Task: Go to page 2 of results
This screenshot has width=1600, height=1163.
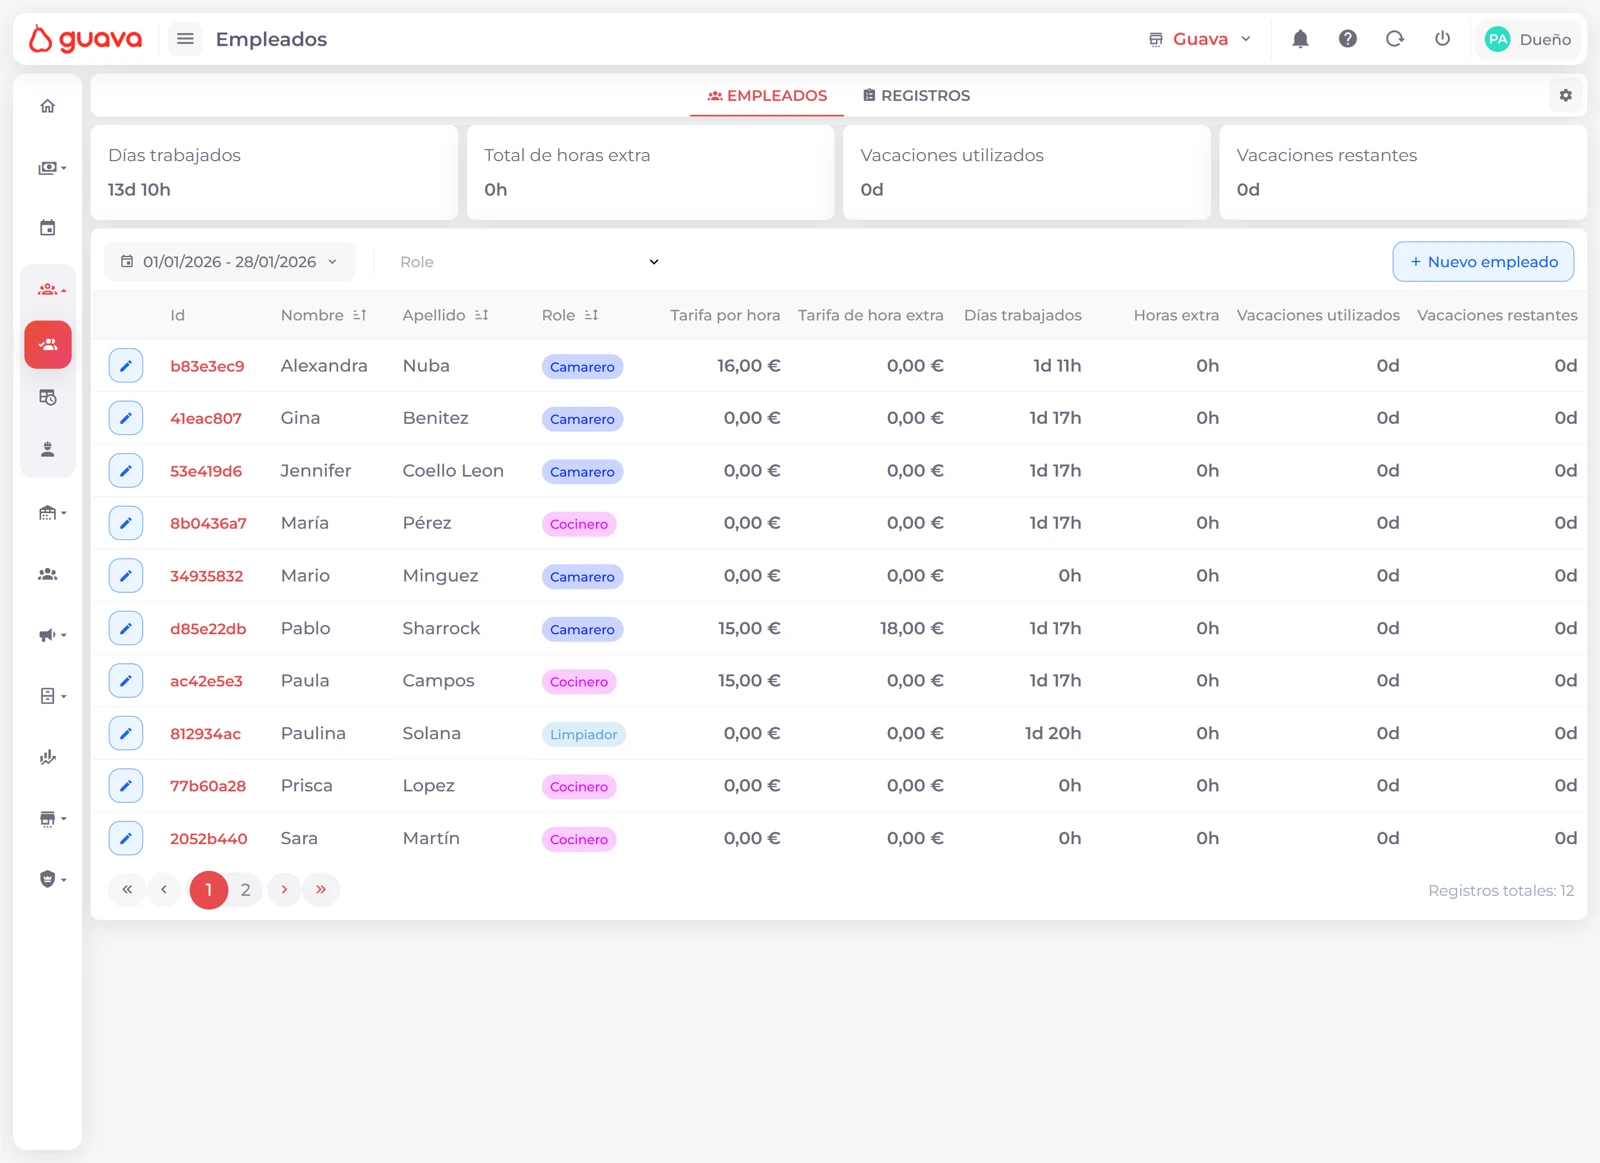Action: click(245, 890)
